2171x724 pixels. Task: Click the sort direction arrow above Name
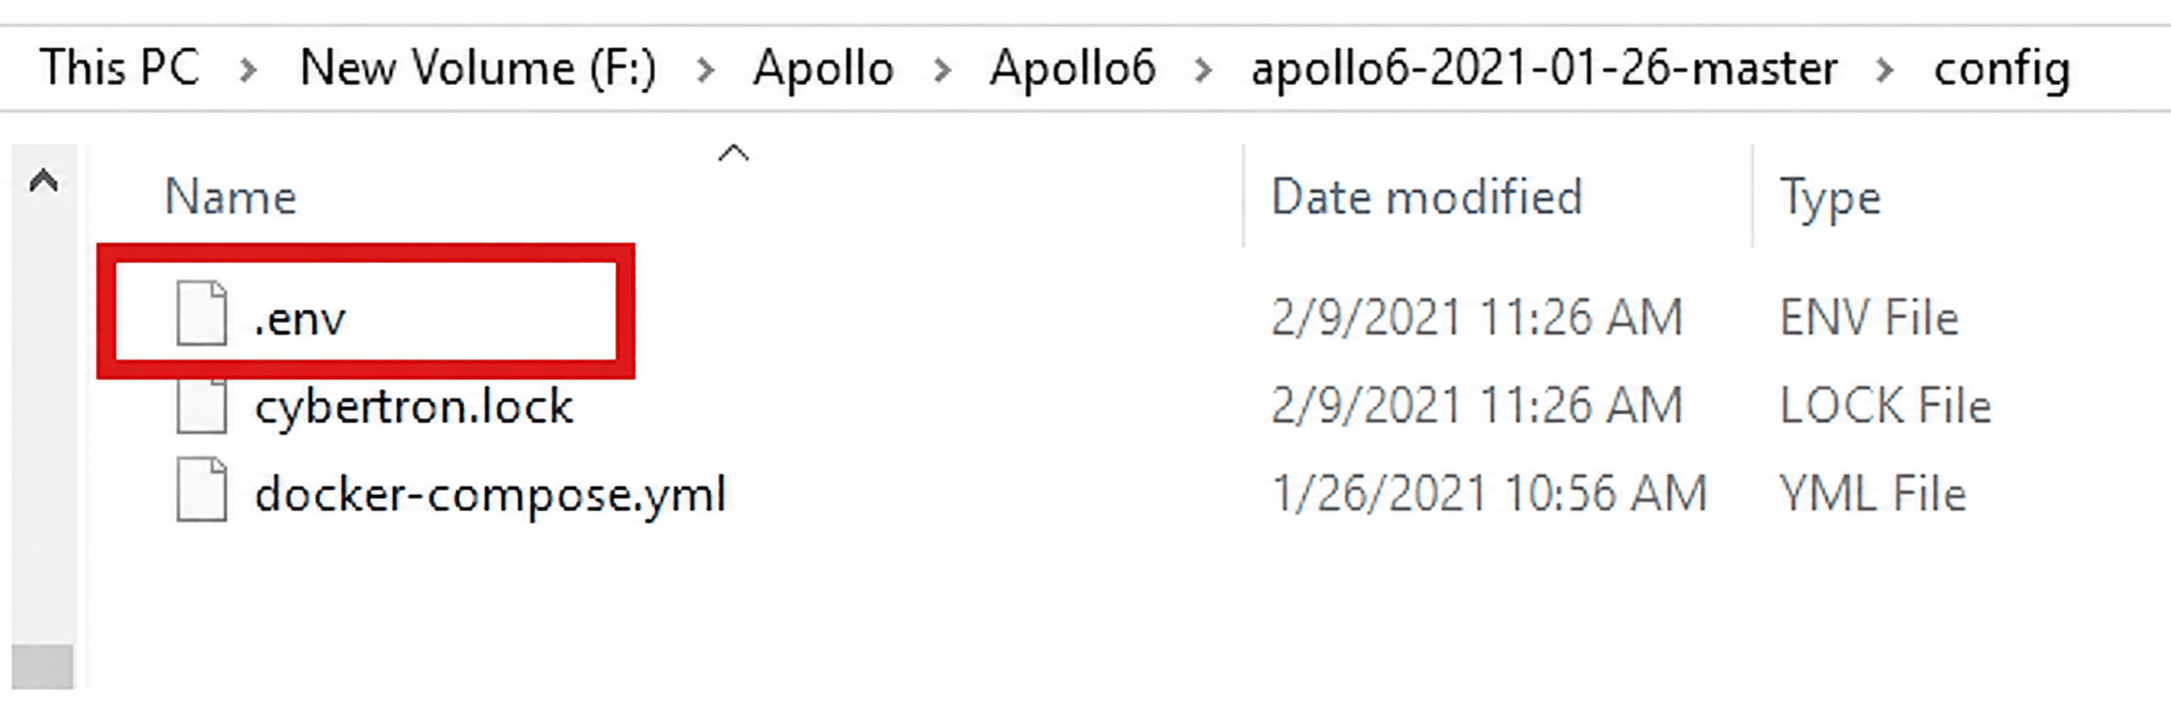(734, 153)
